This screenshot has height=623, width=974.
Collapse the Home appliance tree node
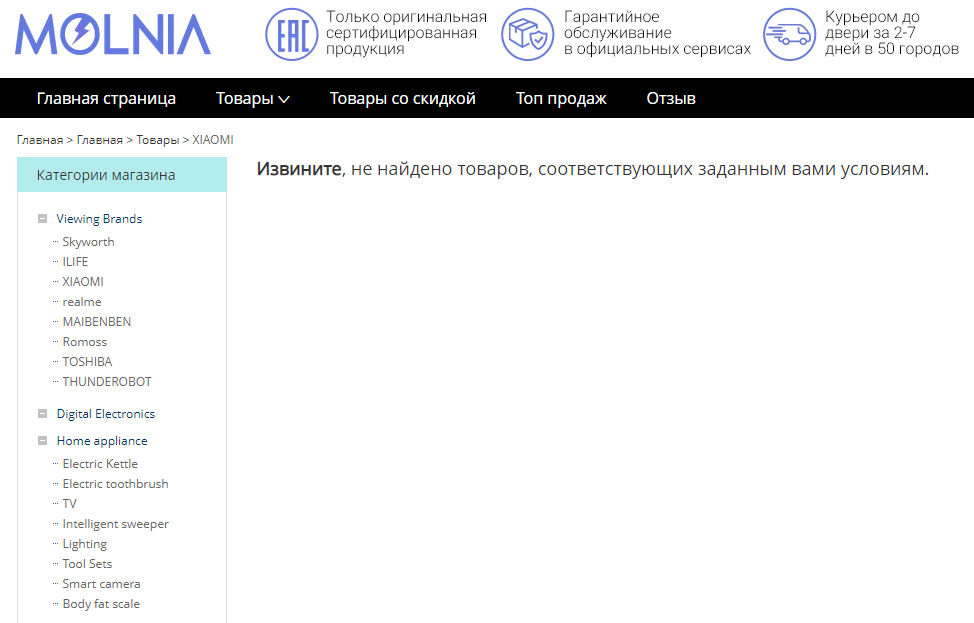pyautogui.click(x=43, y=441)
